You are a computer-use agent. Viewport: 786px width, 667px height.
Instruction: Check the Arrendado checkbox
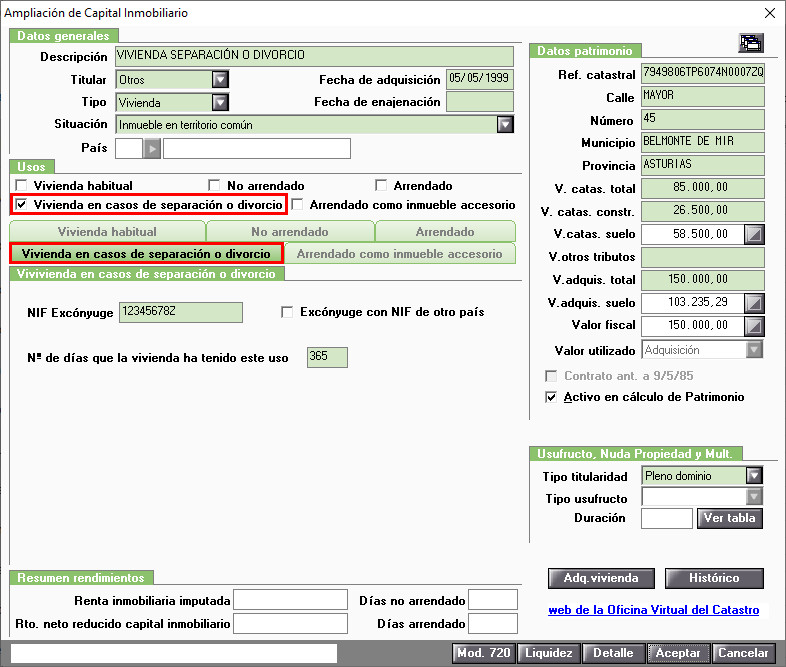pyautogui.click(x=381, y=185)
